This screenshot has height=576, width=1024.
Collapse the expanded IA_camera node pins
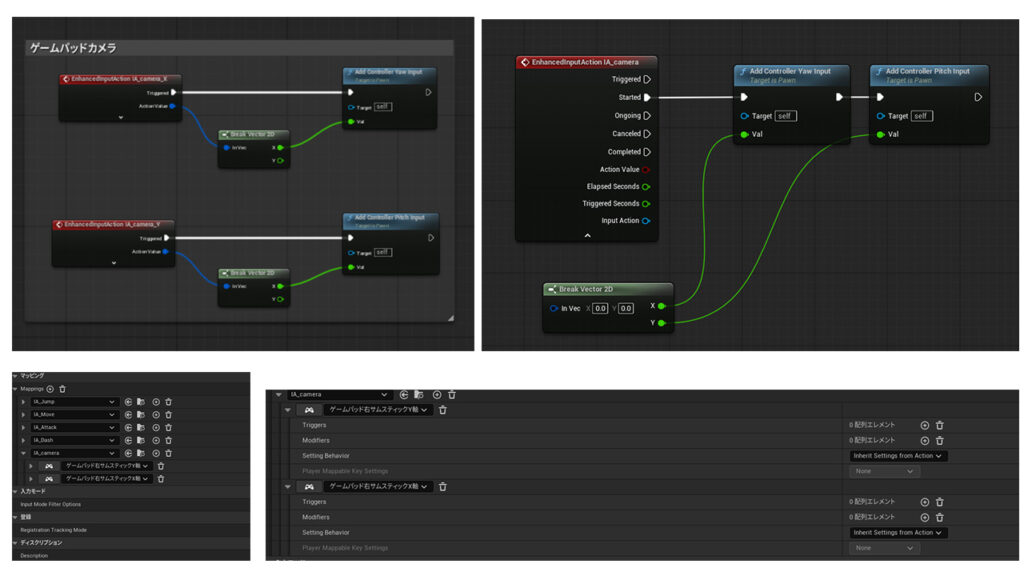[587, 235]
